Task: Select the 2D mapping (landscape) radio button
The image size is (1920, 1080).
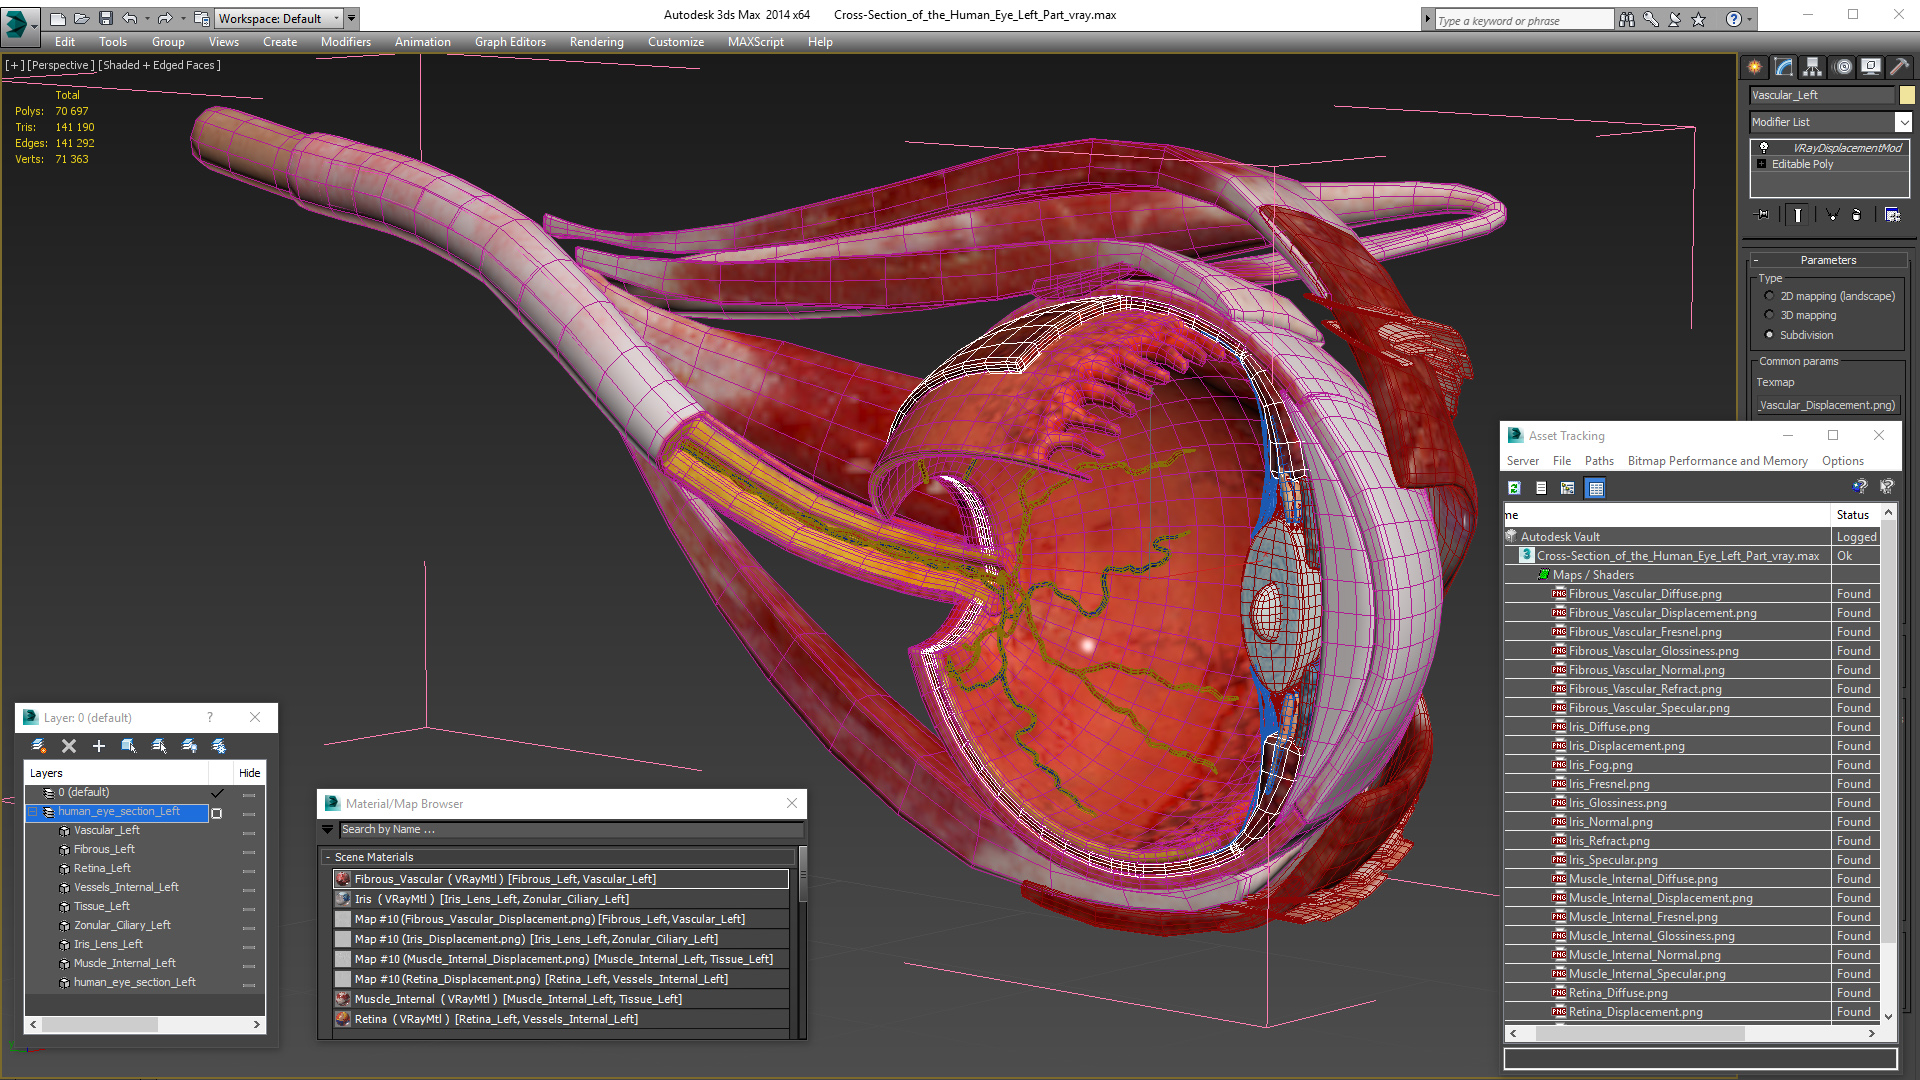Action: pyautogui.click(x=1769, y=296)
